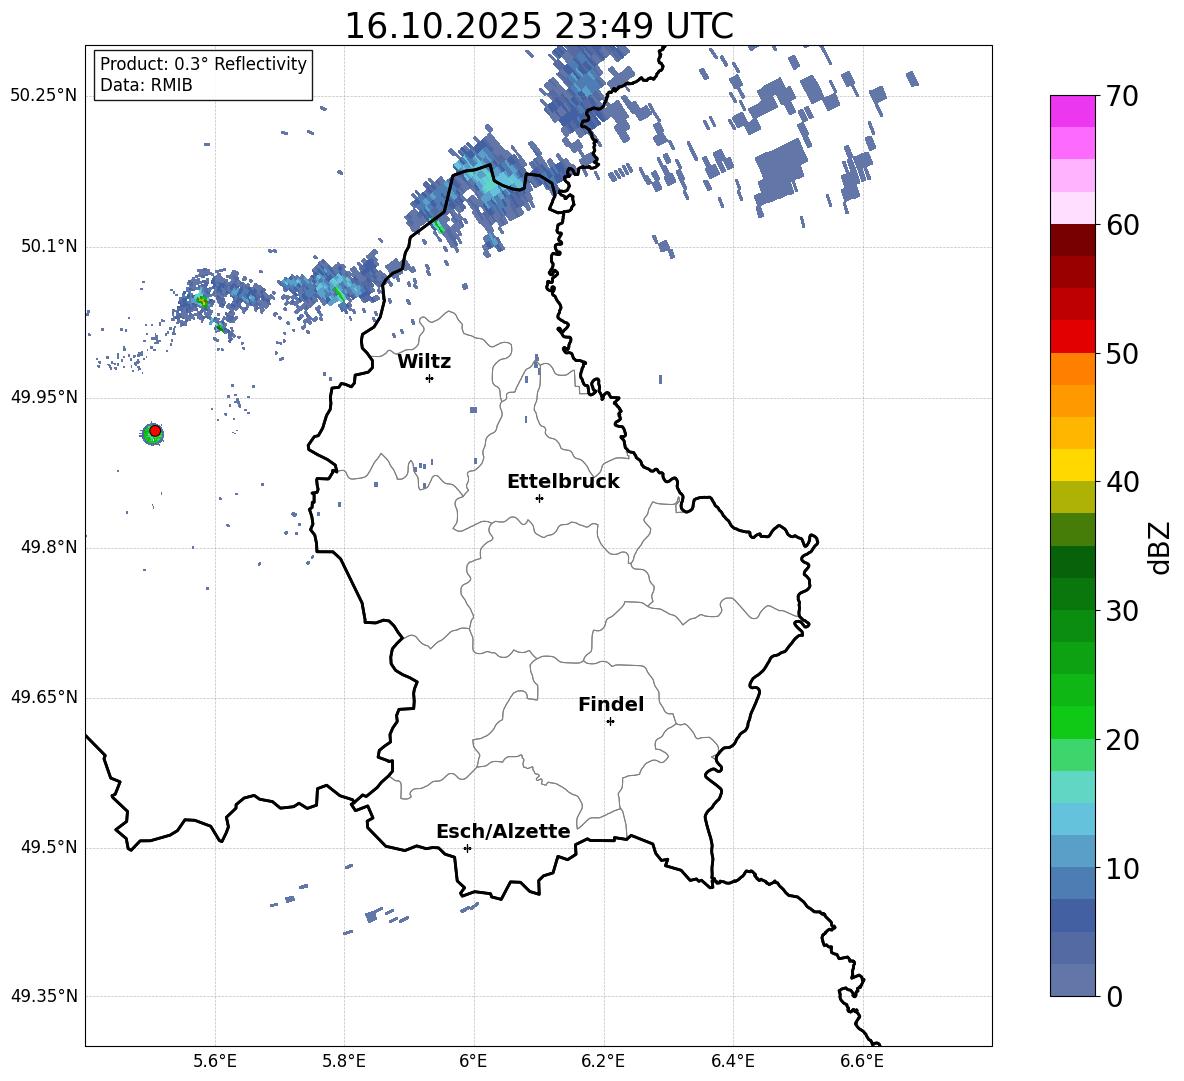Click the 49.5°N latitude label
This screenshot has width=1184, height=1081.
click(49, 847)
